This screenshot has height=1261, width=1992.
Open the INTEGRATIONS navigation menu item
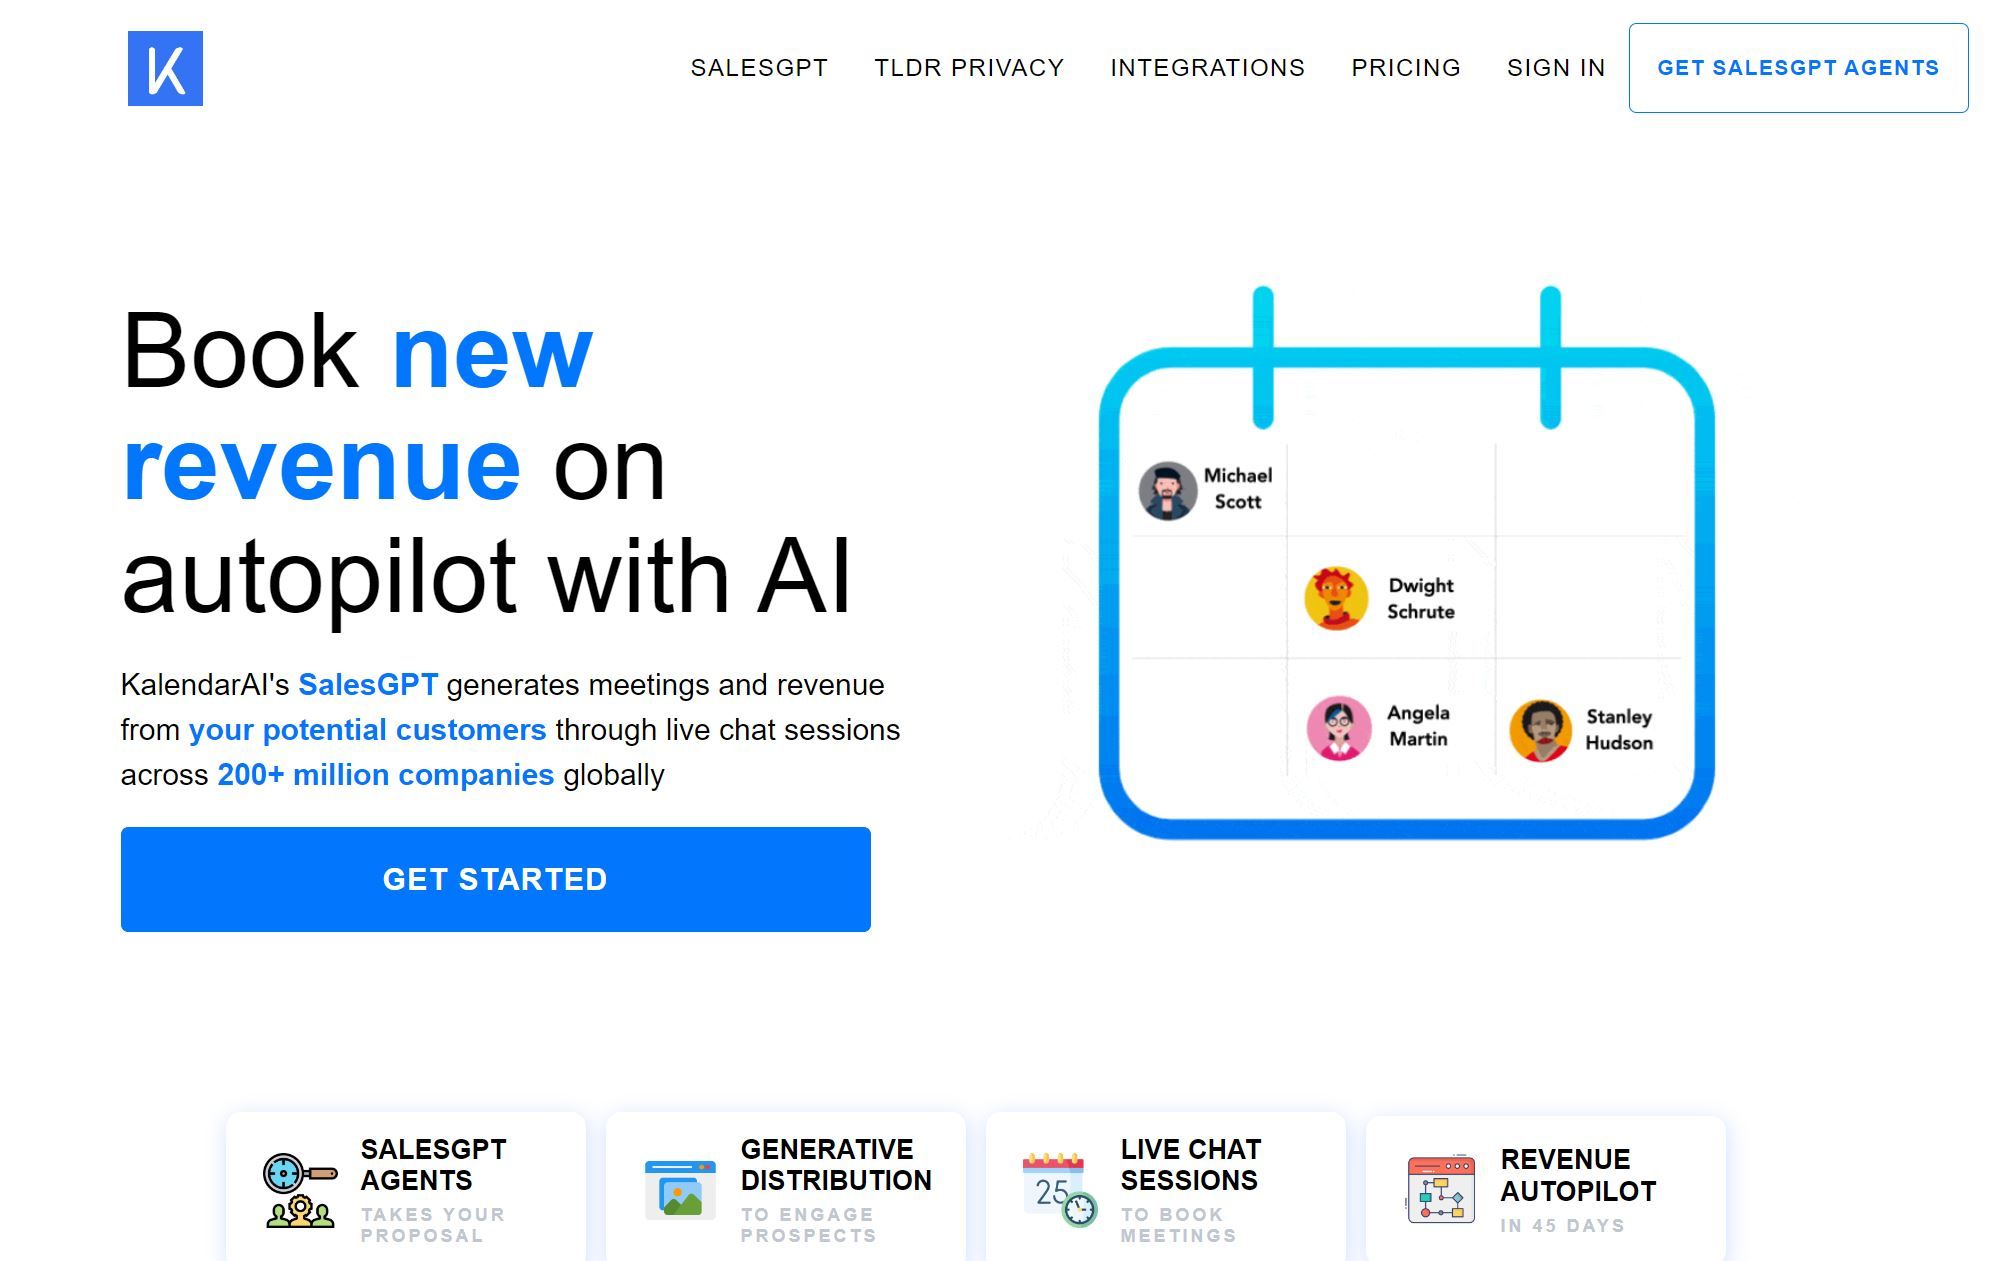click(x=1208, y=67)
